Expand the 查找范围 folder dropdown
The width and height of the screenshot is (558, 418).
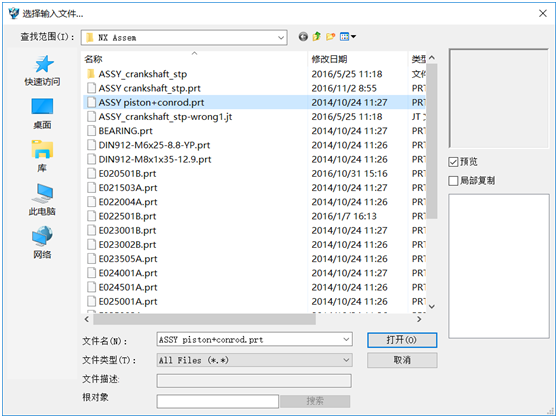(x=184, y=37)
